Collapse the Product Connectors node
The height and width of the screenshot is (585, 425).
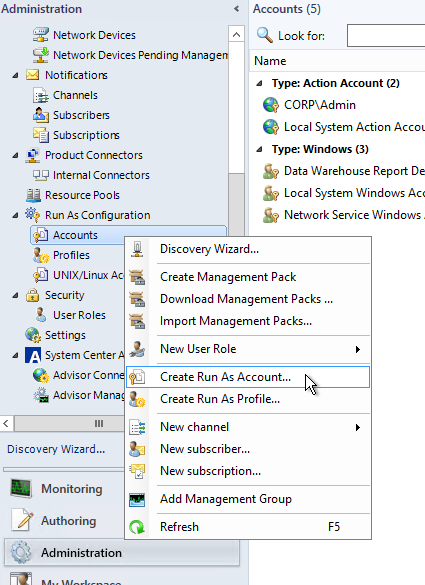click(x=15, y=155)
